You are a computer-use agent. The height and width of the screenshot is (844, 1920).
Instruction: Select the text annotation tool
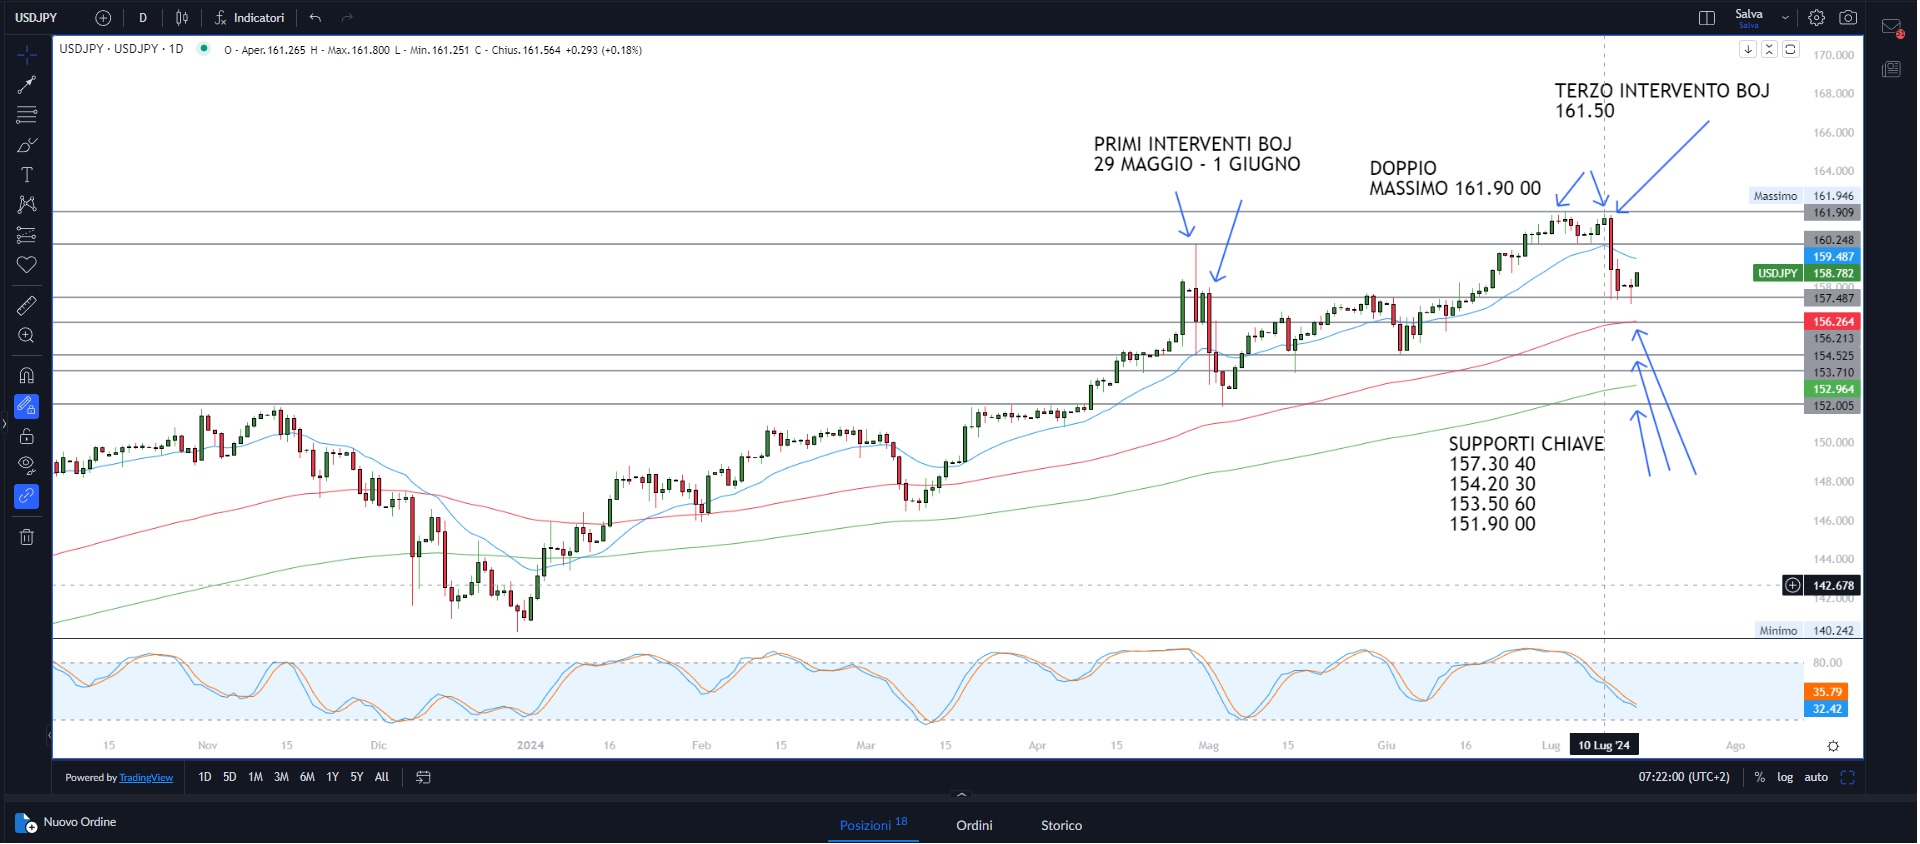coord(27,175)
